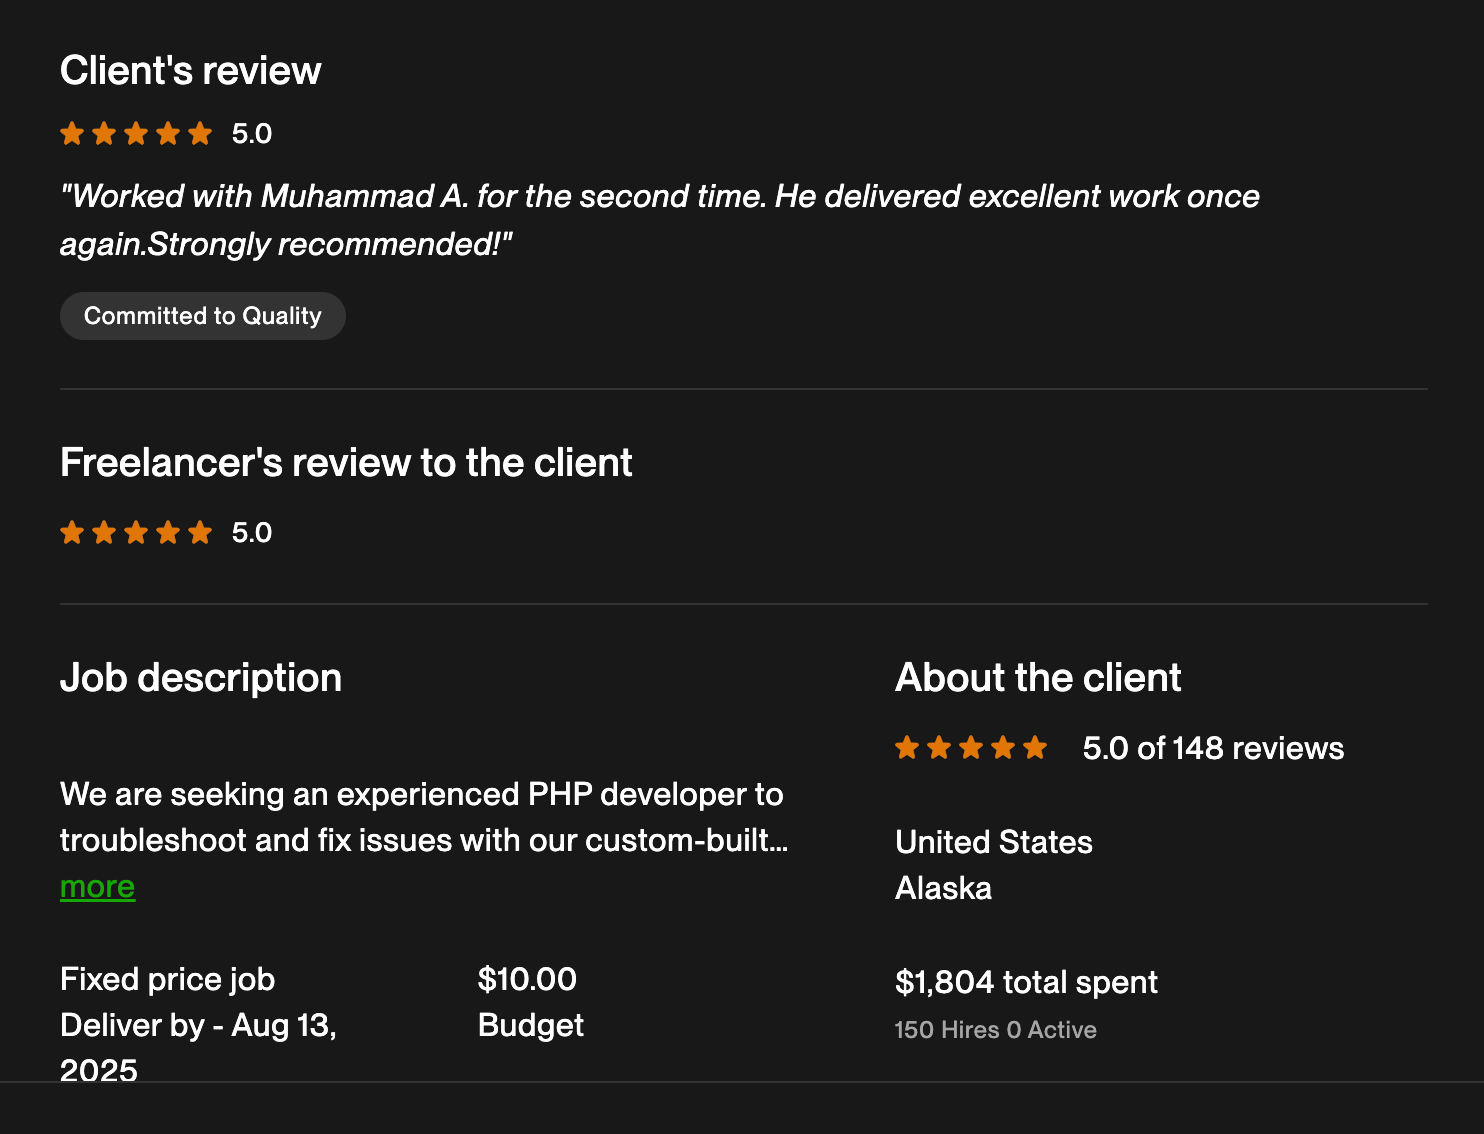This screenshot has height=1134, width=1484.
Task: Click the Job description heading
Action: tap(201, 678)
